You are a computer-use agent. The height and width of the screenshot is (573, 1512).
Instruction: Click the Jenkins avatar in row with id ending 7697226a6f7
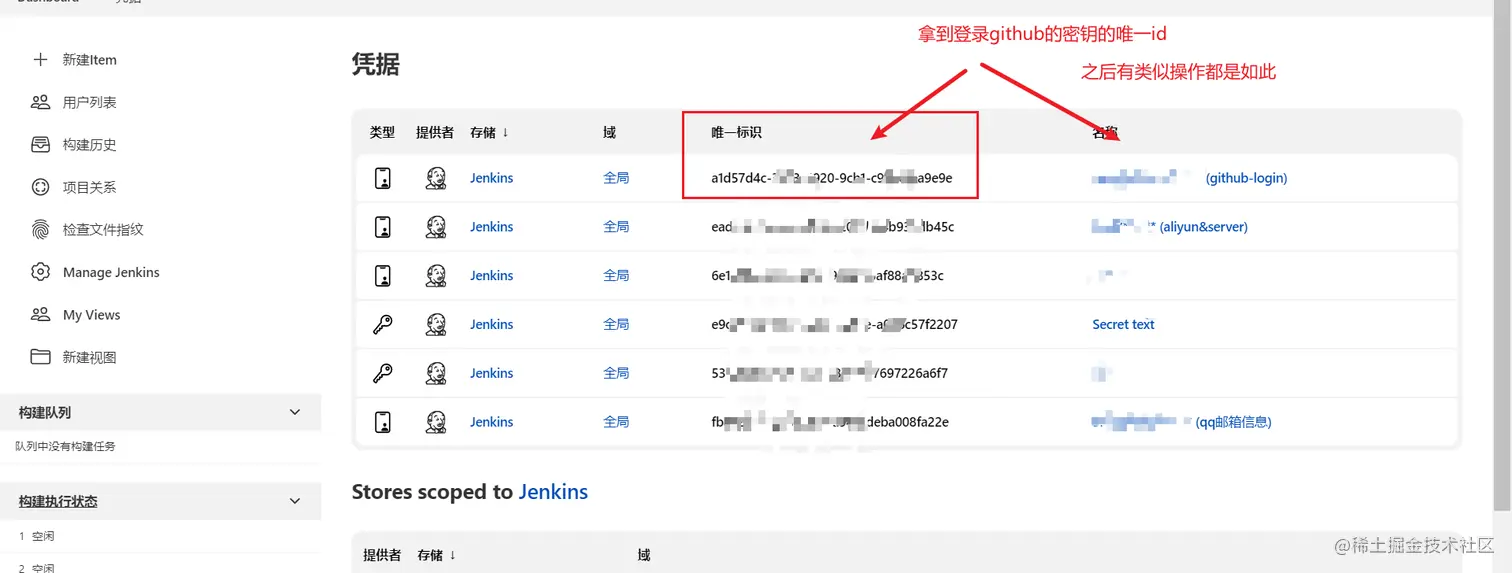435,373
